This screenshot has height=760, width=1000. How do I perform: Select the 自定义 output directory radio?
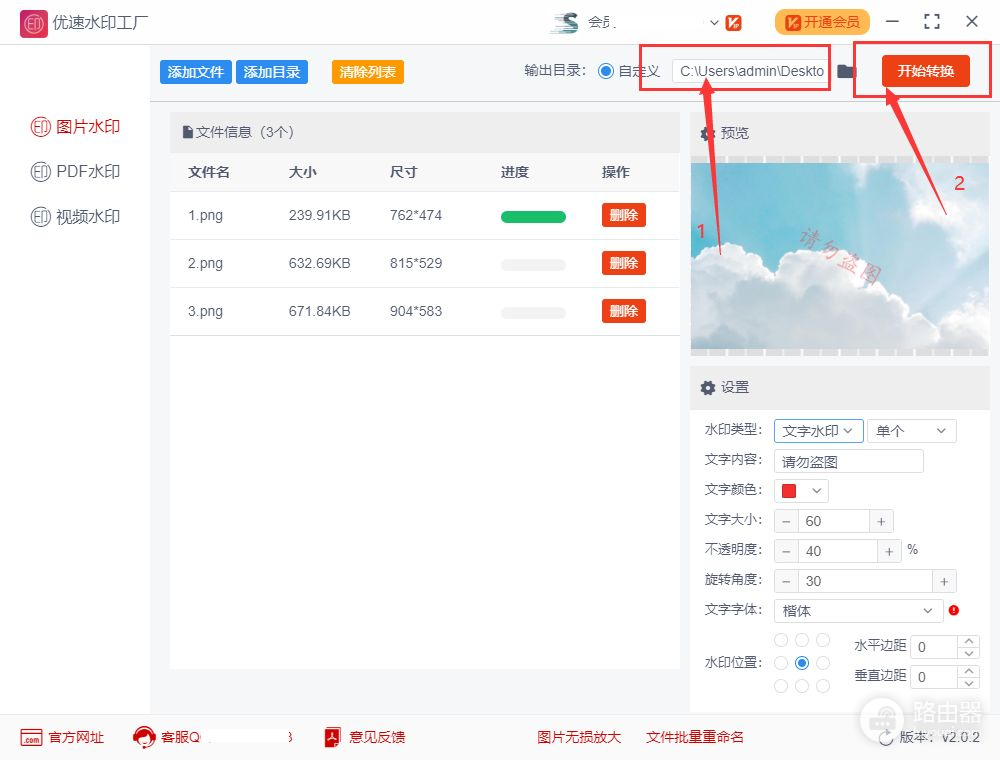[605, 71]
